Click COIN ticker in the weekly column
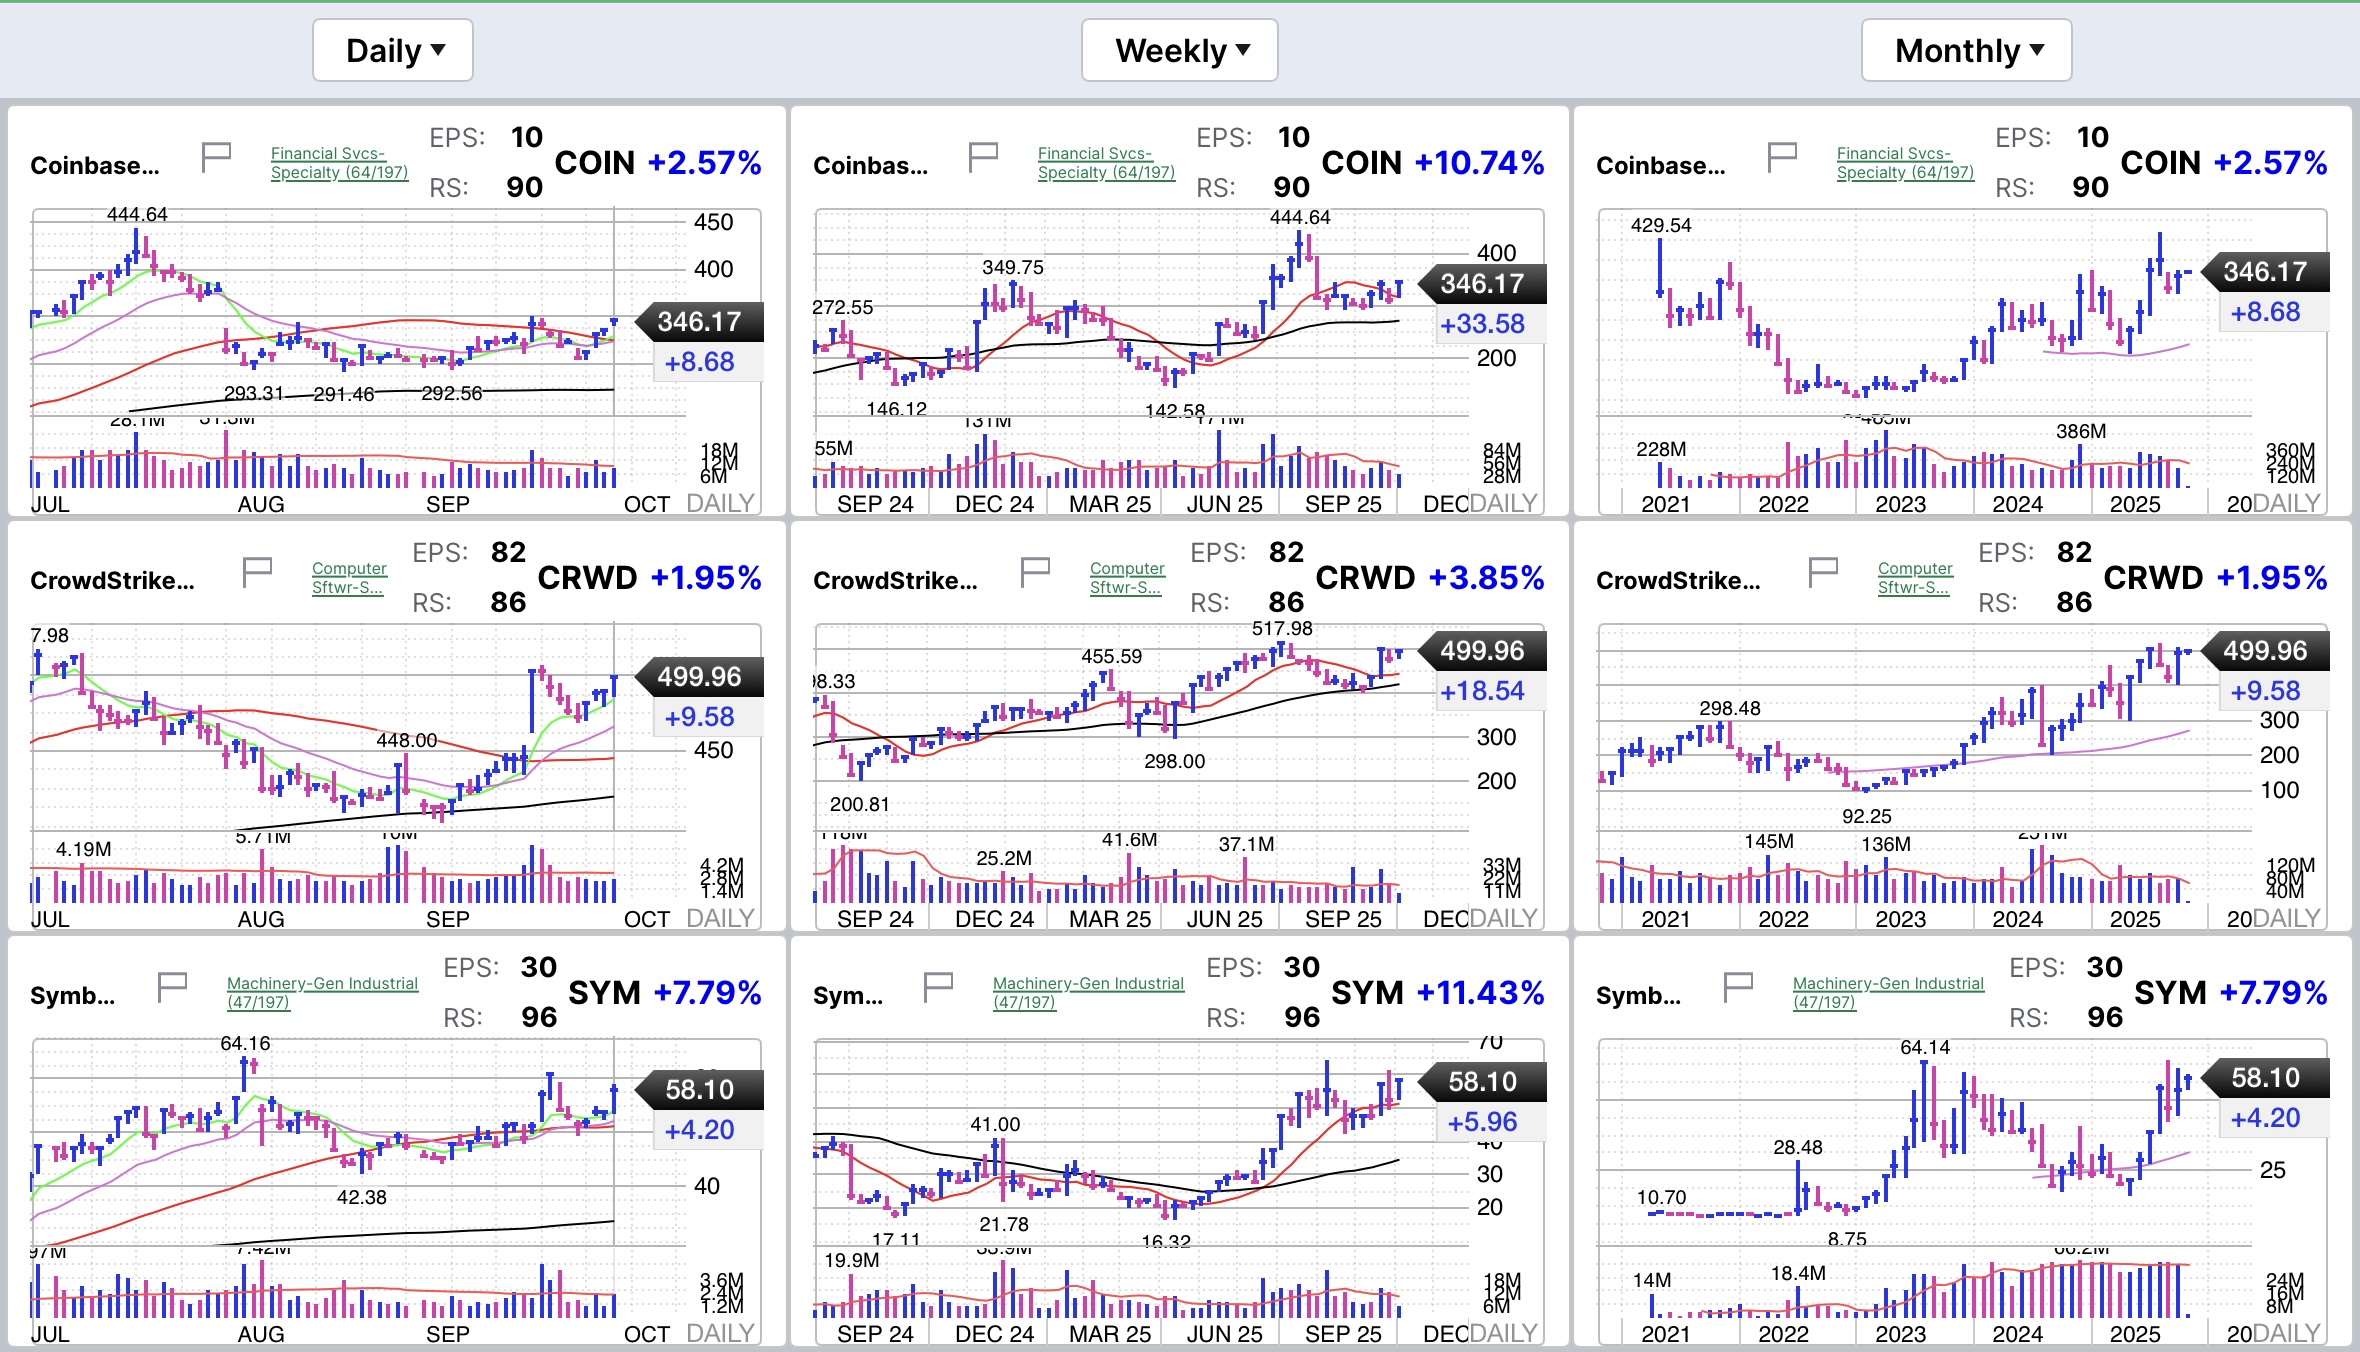 tap(1361, 163)
